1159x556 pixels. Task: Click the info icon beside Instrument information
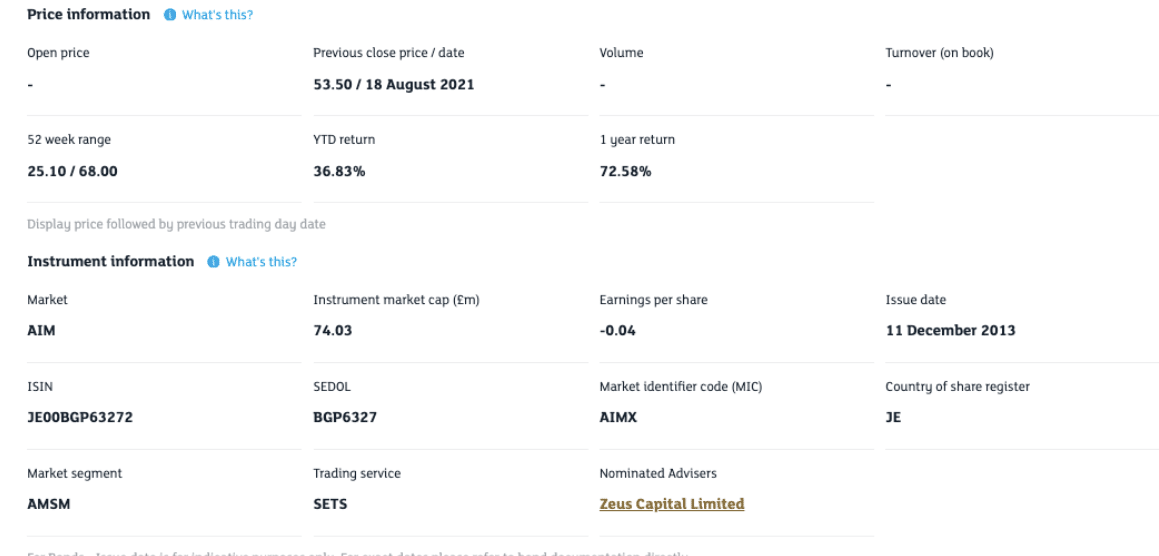(x=214, y=262)
